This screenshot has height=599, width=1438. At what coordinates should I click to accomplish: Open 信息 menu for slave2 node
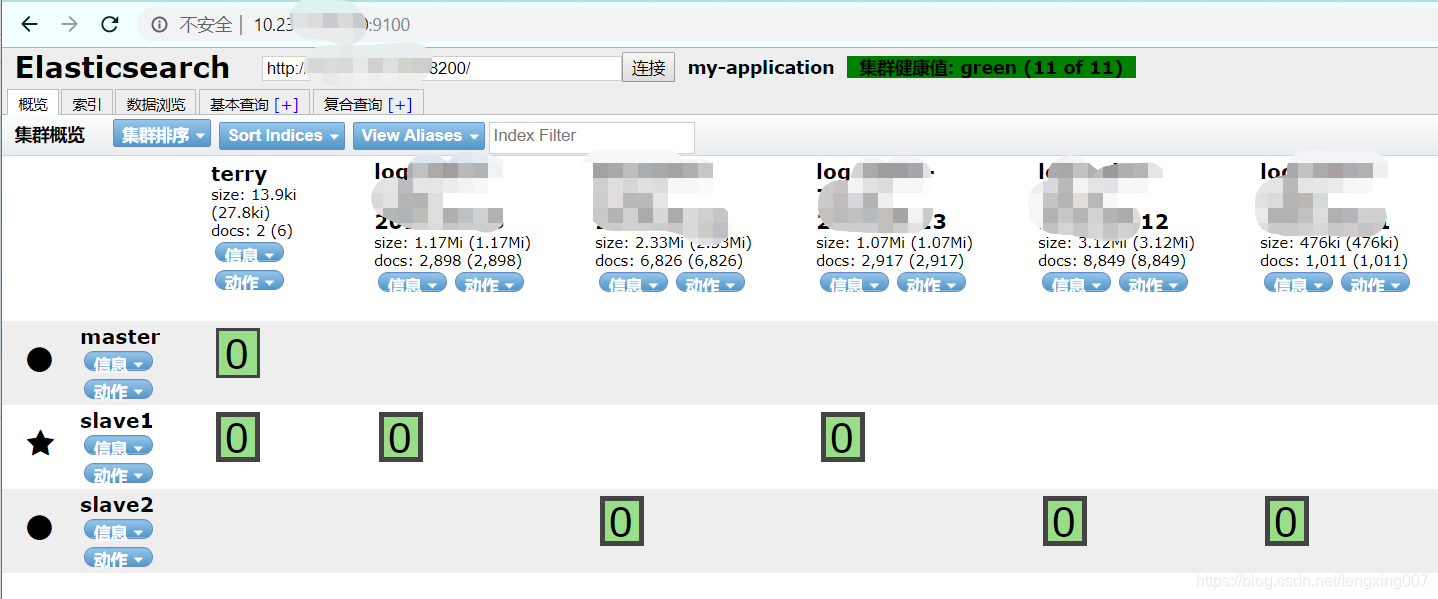(118, 530)
